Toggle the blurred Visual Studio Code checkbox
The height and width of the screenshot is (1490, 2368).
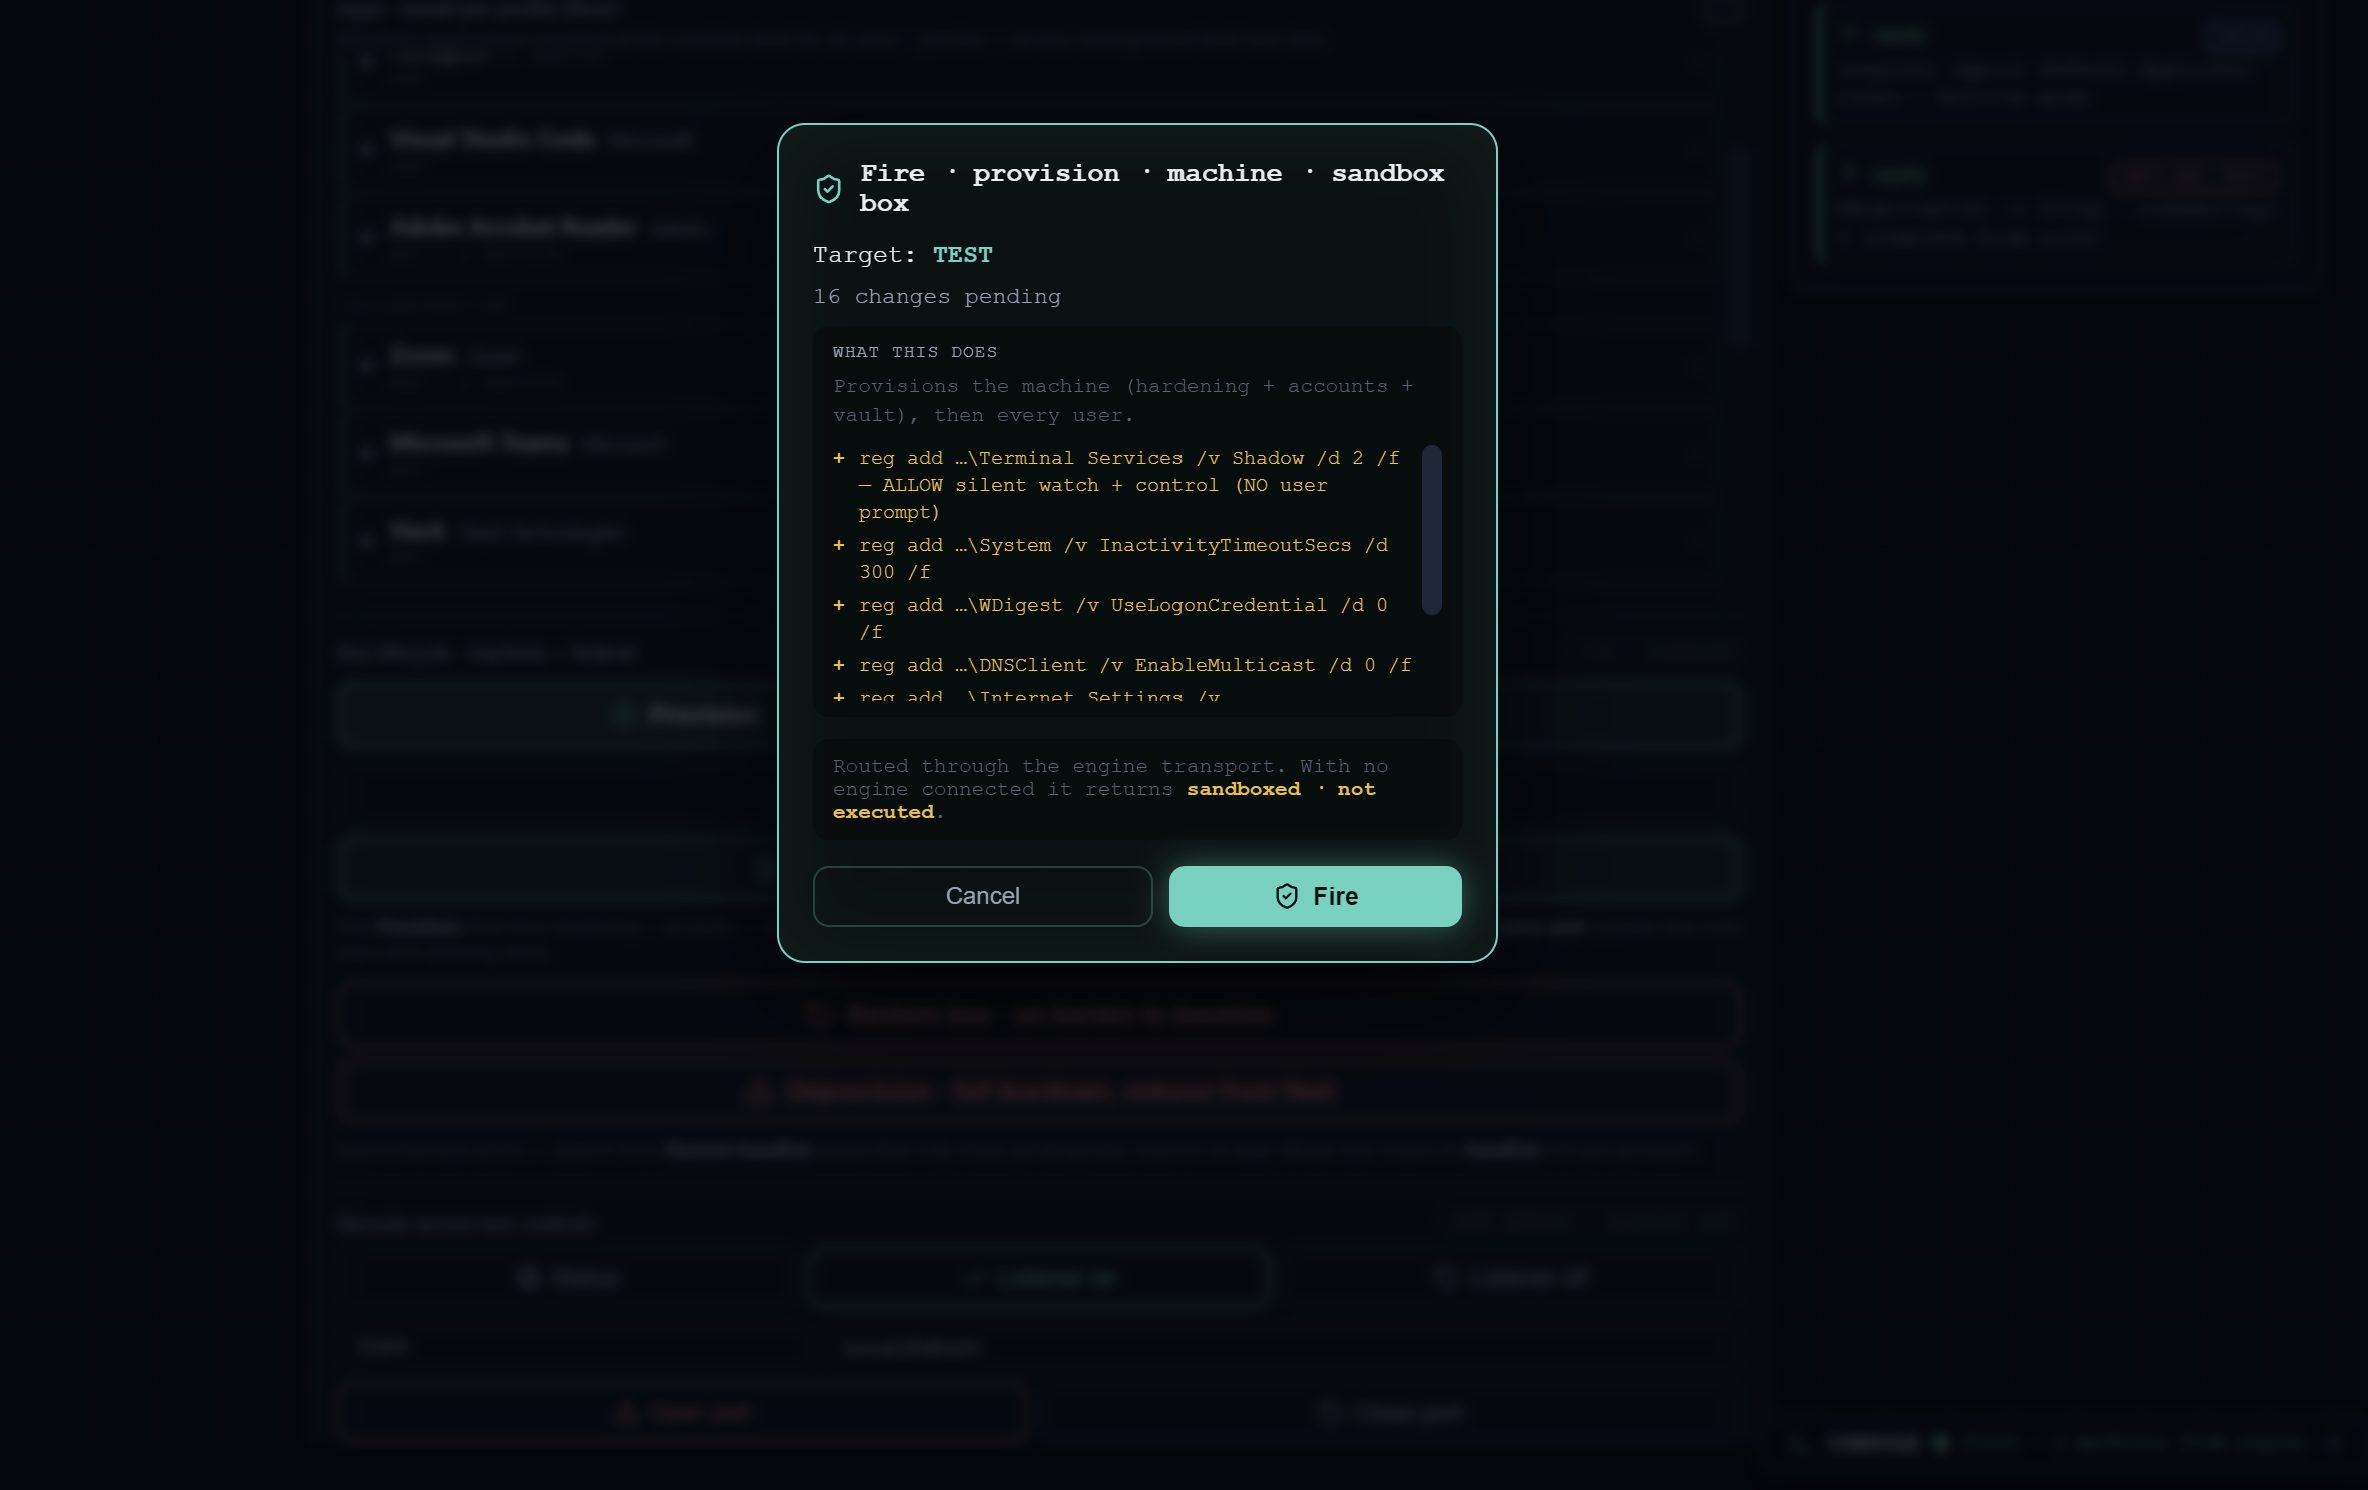click(367, 147)
